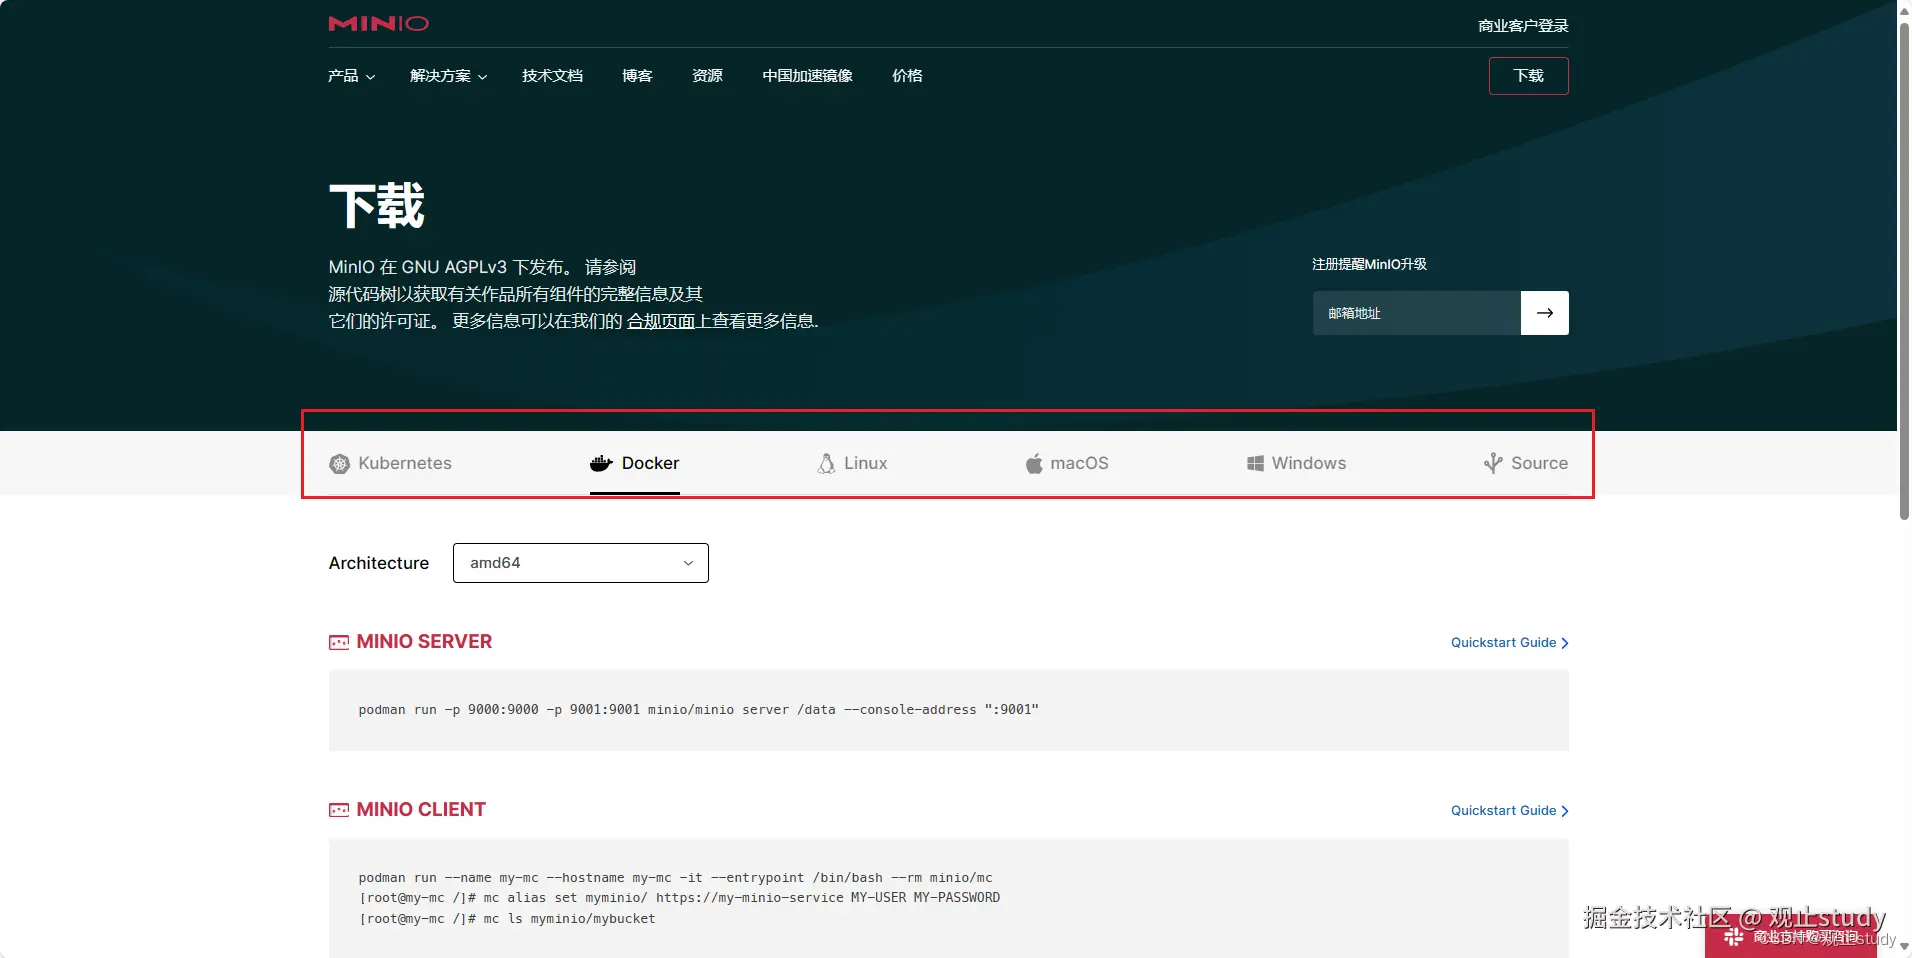Image resolution: width=1912 pixels, height=958 pixels.
Task: Open the 价格 page
Action: coord(907,76)
